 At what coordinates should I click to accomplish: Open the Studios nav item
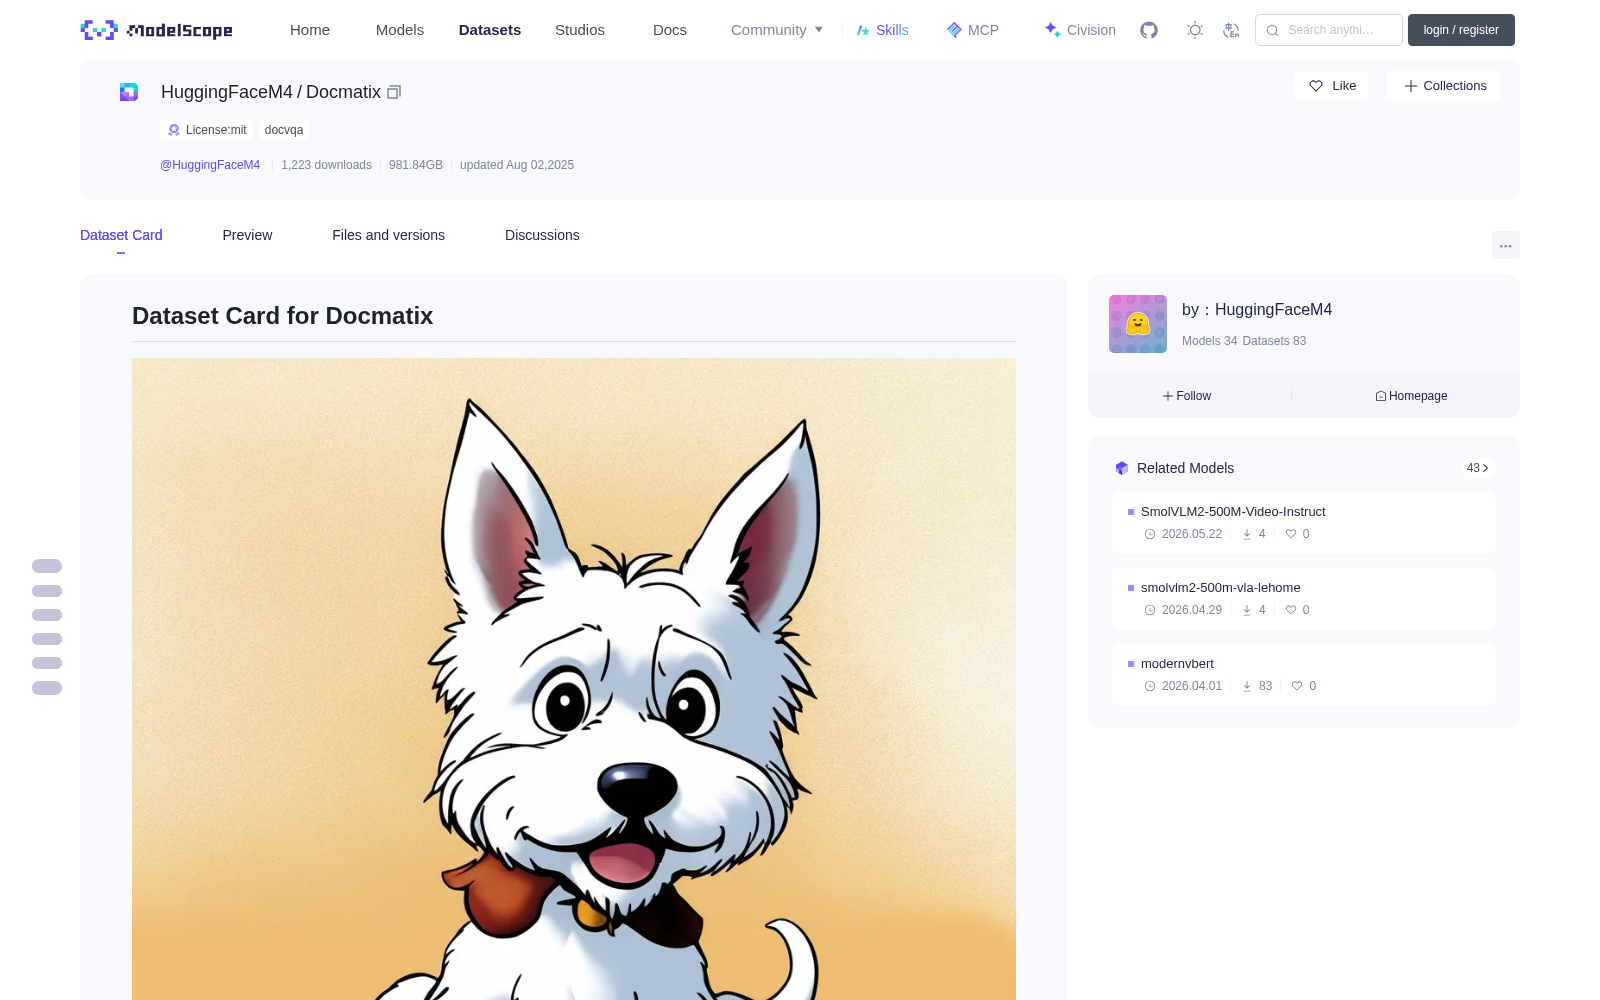[x=580, y=30]
